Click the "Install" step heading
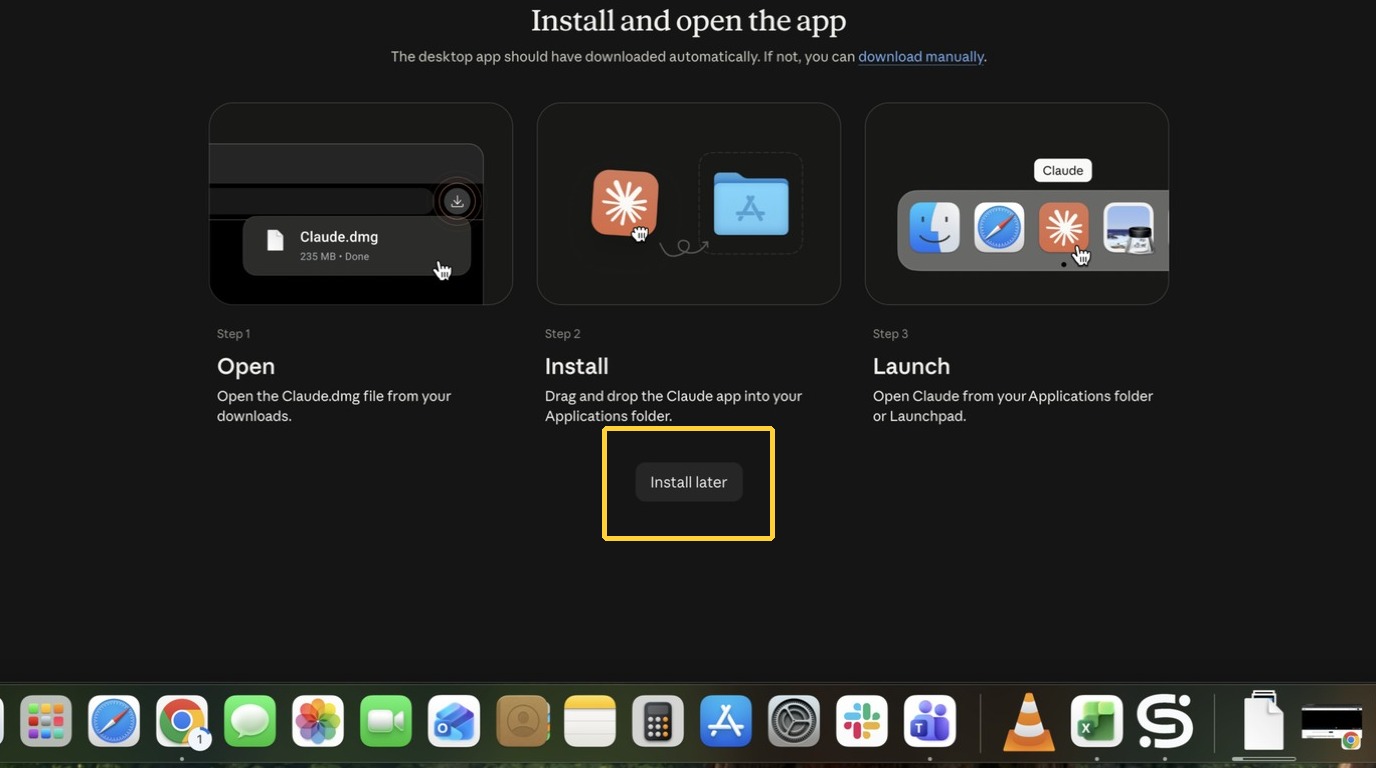 [577, 366]
